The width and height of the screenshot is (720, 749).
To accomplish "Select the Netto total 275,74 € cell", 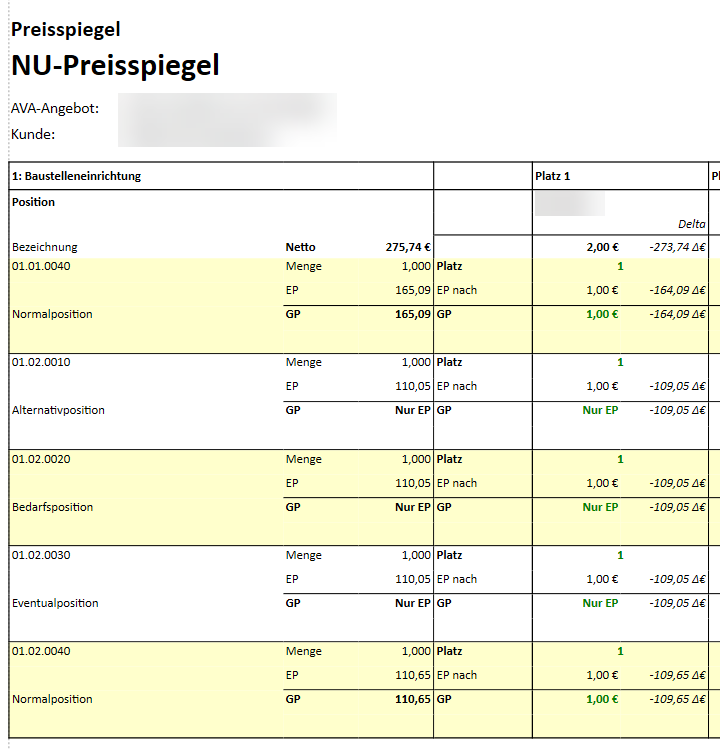I will [407, 247].
